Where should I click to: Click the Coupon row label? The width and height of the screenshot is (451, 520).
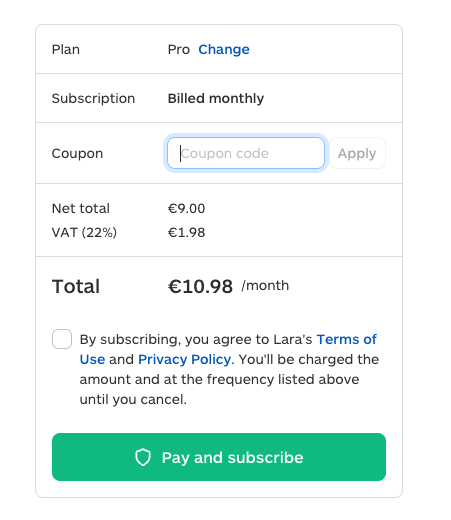tap(77, 154)
